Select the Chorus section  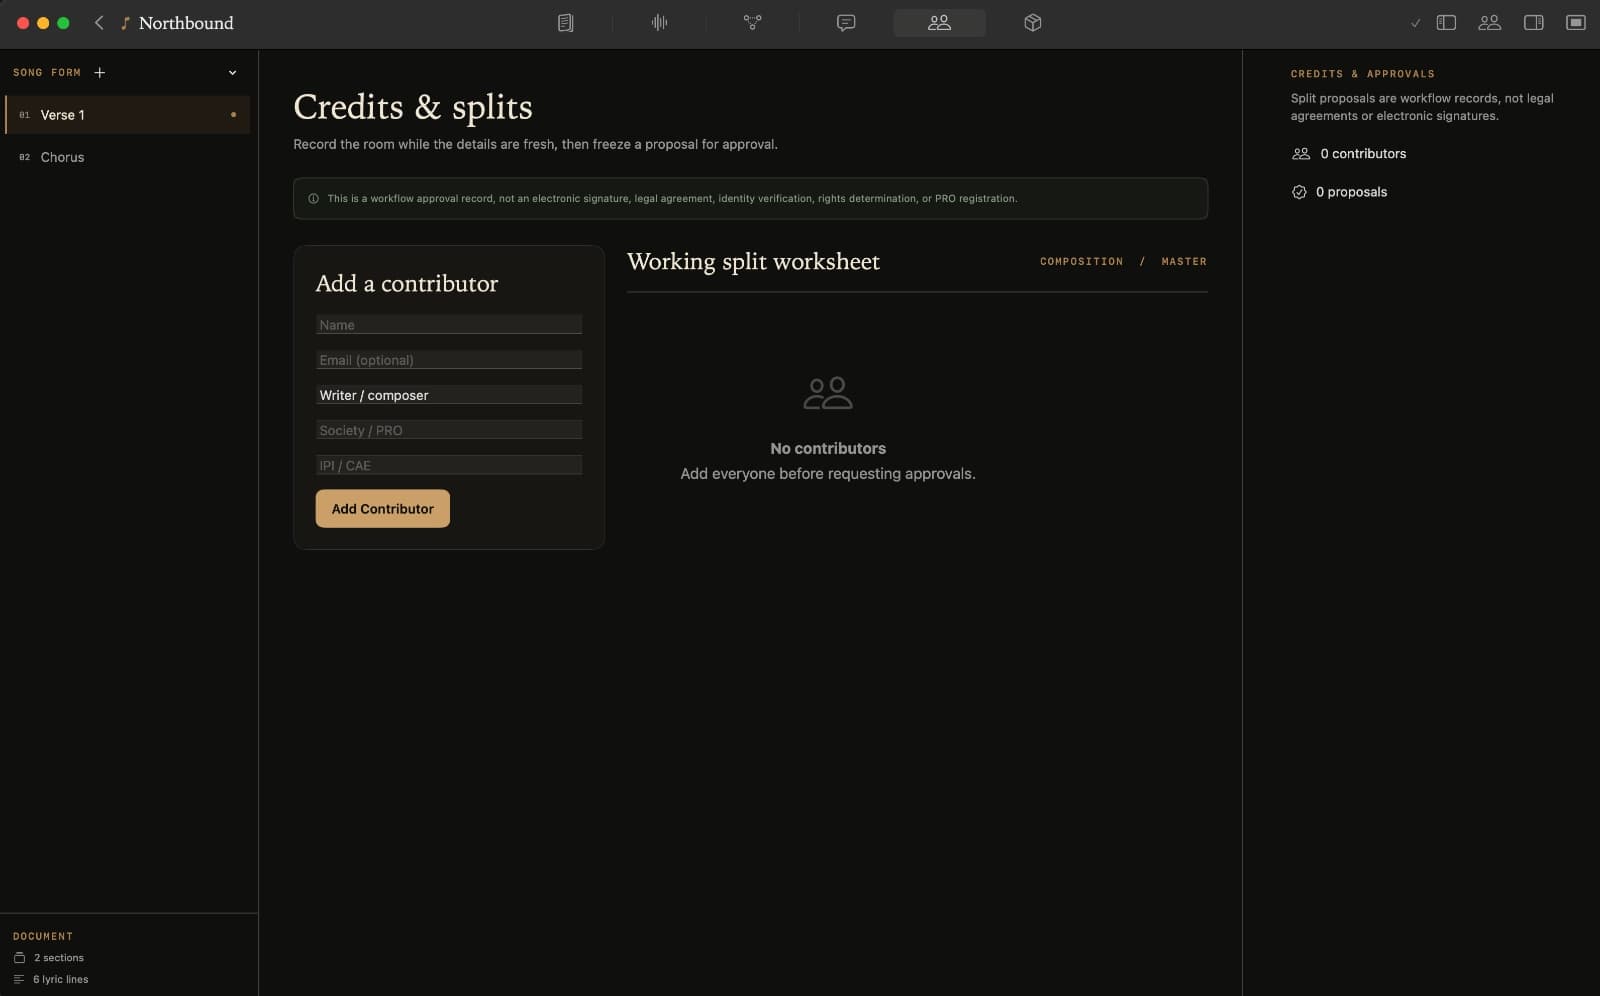pos(127,157)
